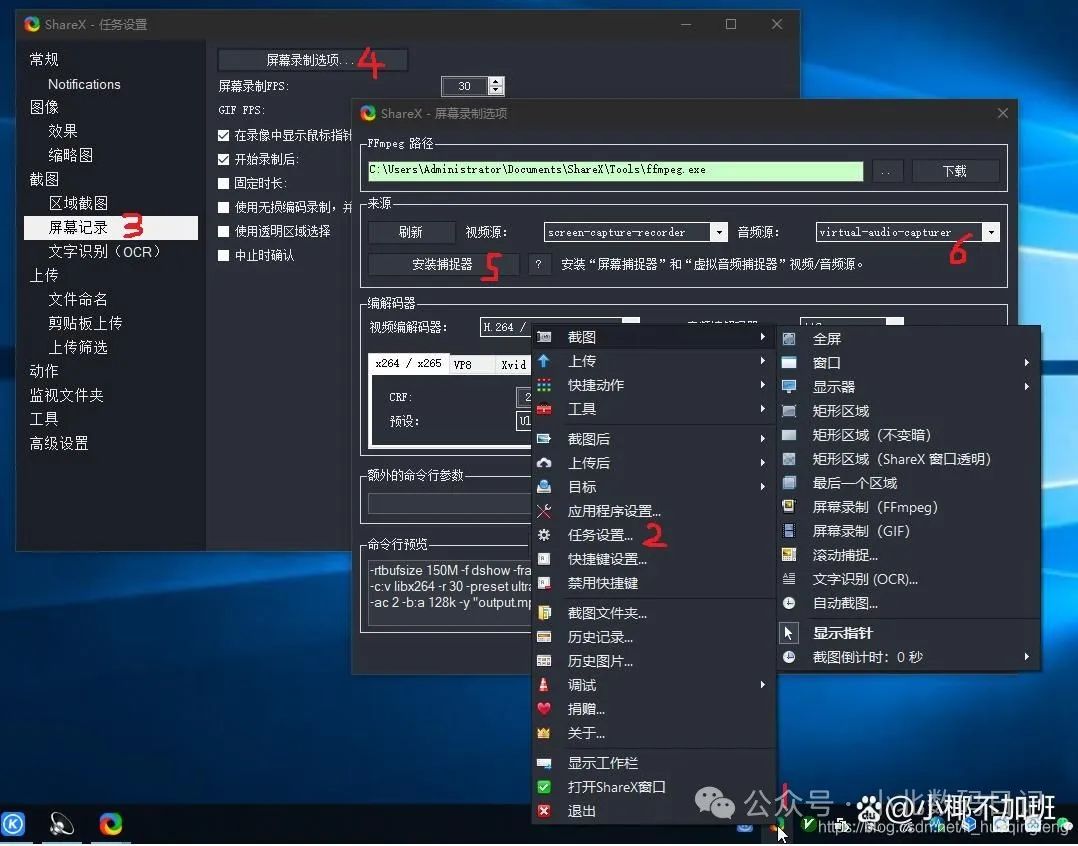Enable the 固定时长 checkbox
The height and width of the screenshot is (846, 1078).
223,183
